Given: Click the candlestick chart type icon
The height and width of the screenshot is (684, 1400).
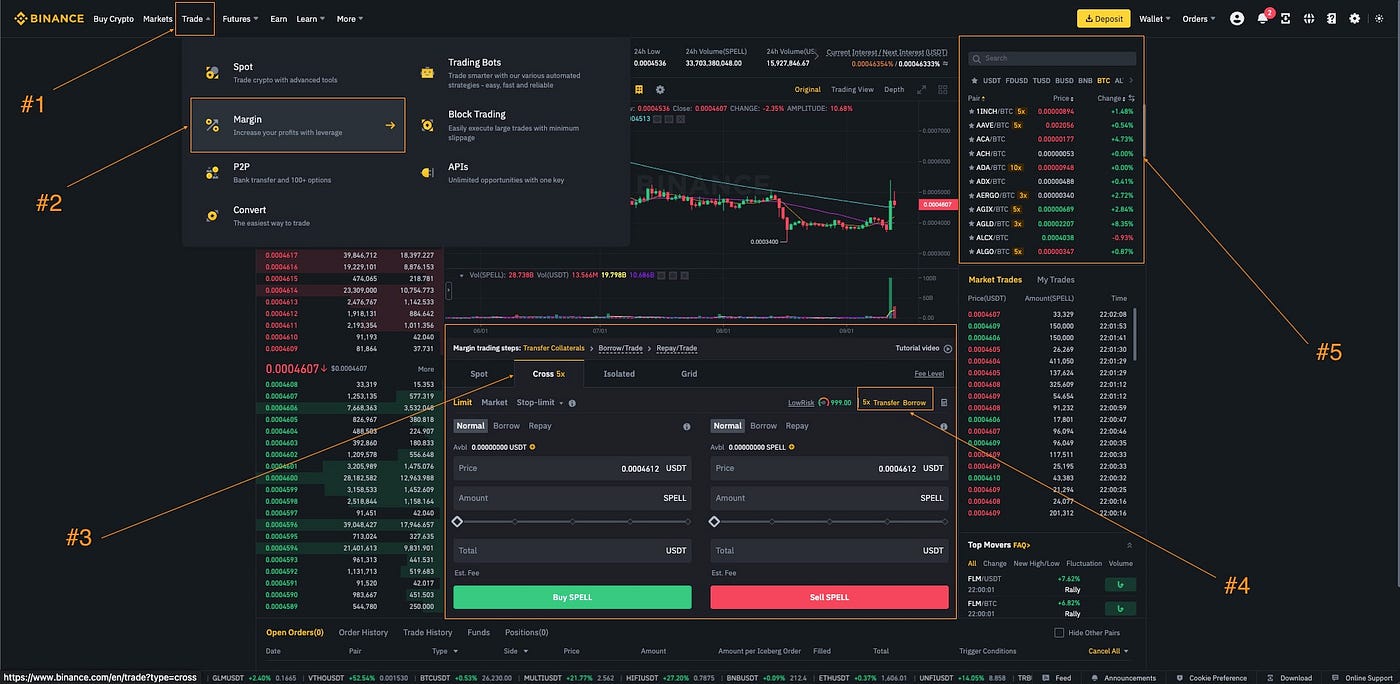Looking at the screenshot, I should 639,89.
